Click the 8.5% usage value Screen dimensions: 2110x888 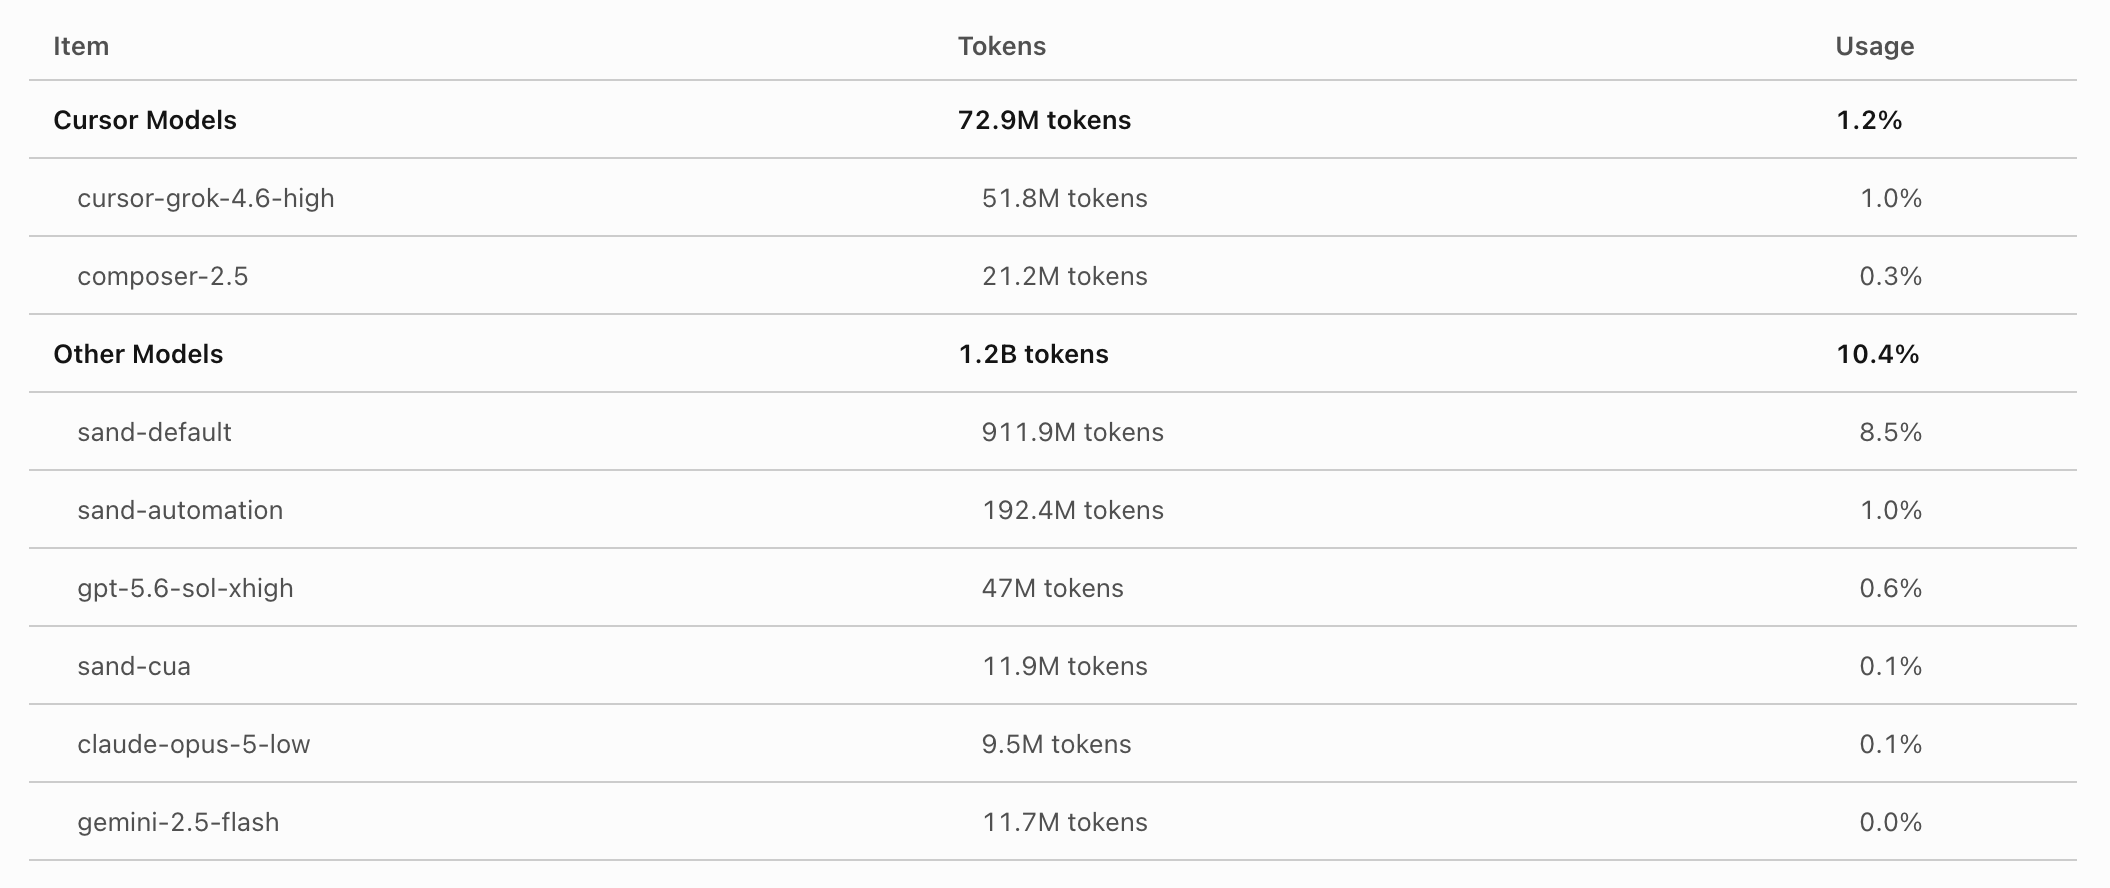click(x=1891, y=432)
